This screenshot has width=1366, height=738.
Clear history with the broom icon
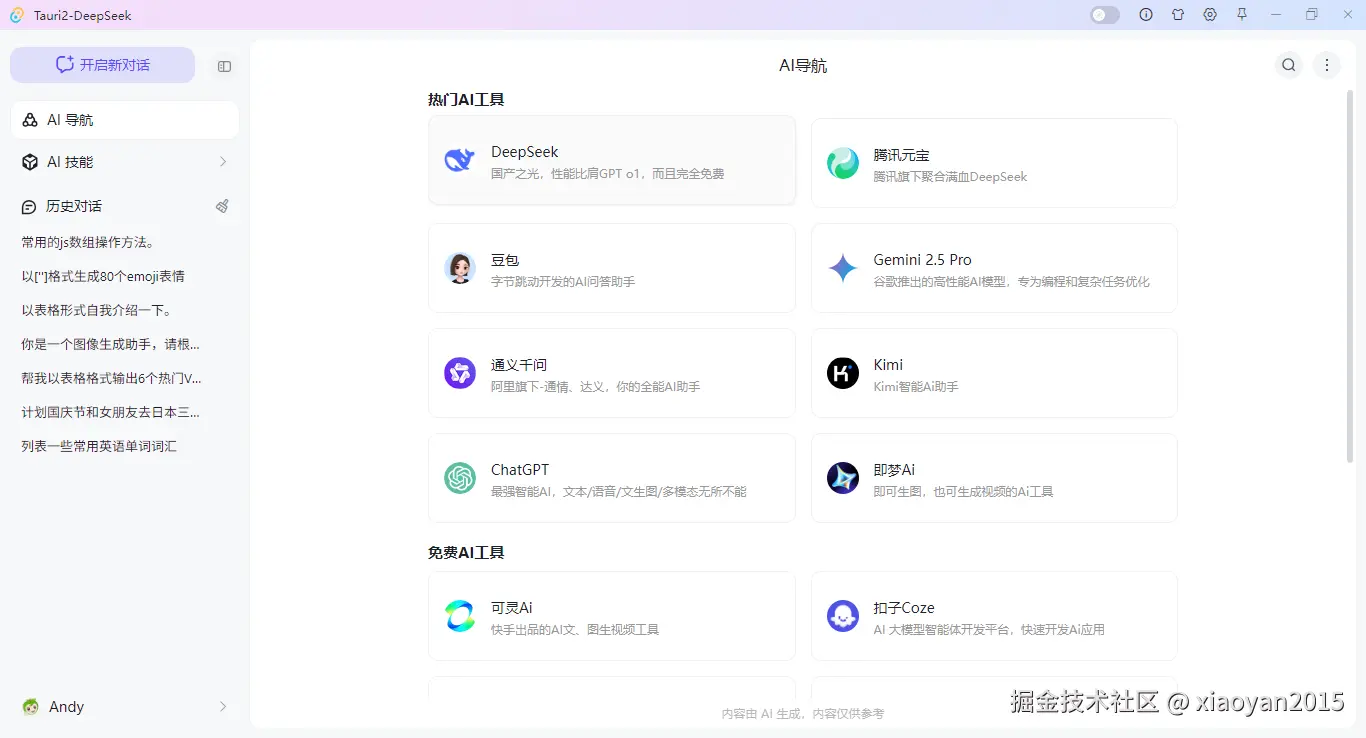click(222, 206)
